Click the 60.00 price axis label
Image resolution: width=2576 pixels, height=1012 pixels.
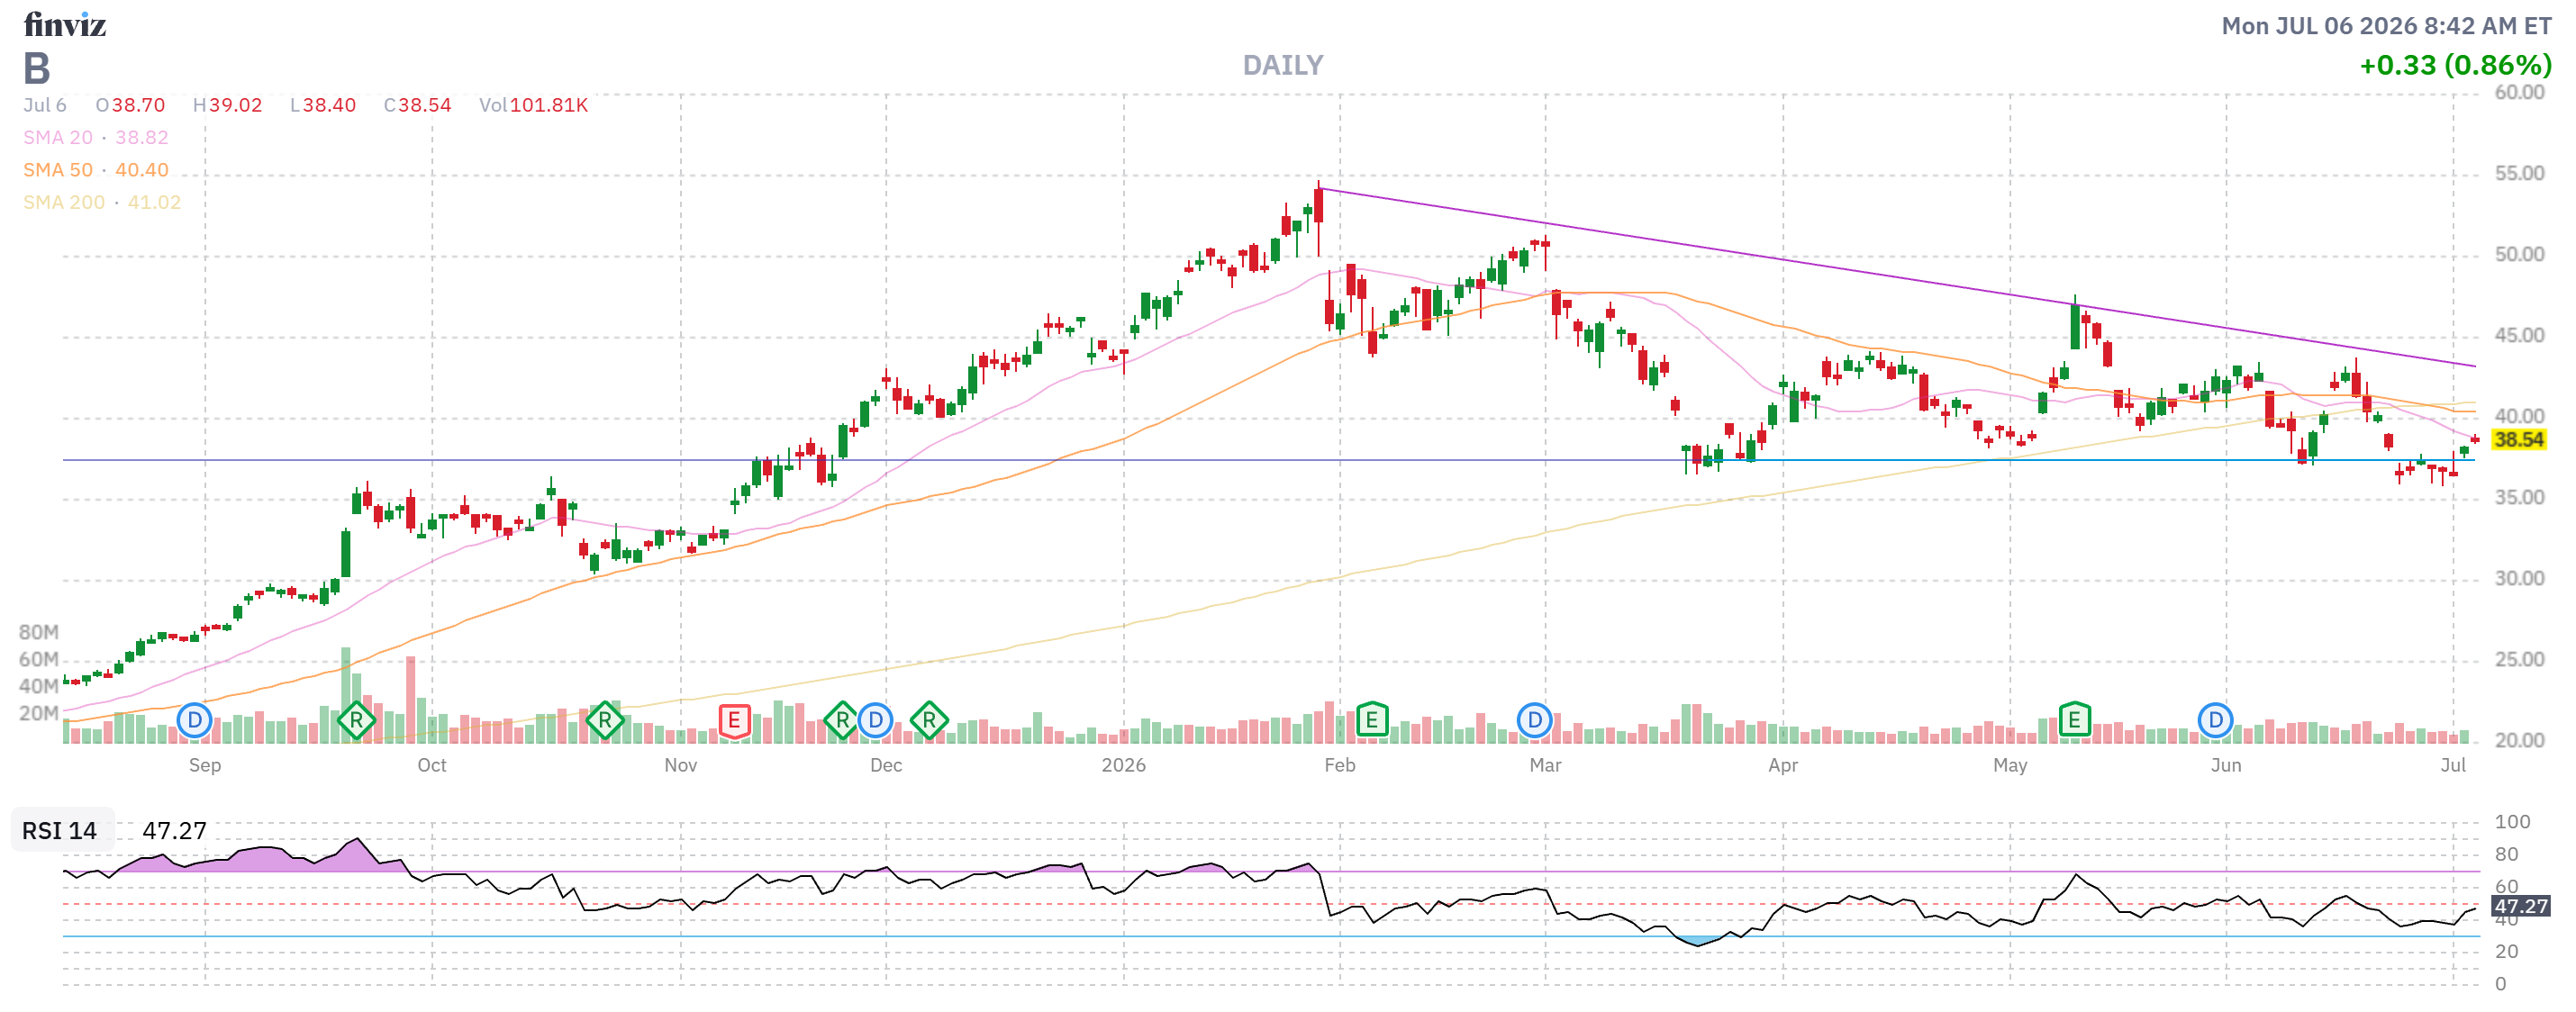pos(2519,93)
